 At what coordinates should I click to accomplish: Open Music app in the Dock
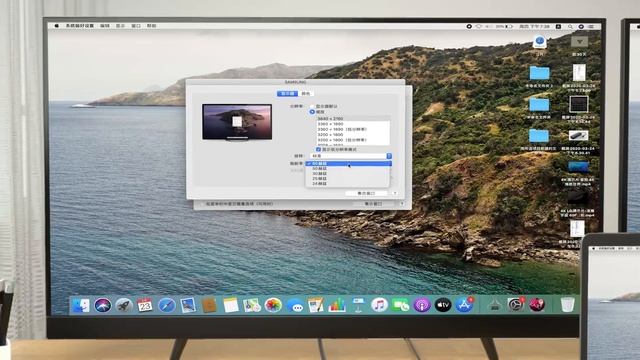click(379, 305)
